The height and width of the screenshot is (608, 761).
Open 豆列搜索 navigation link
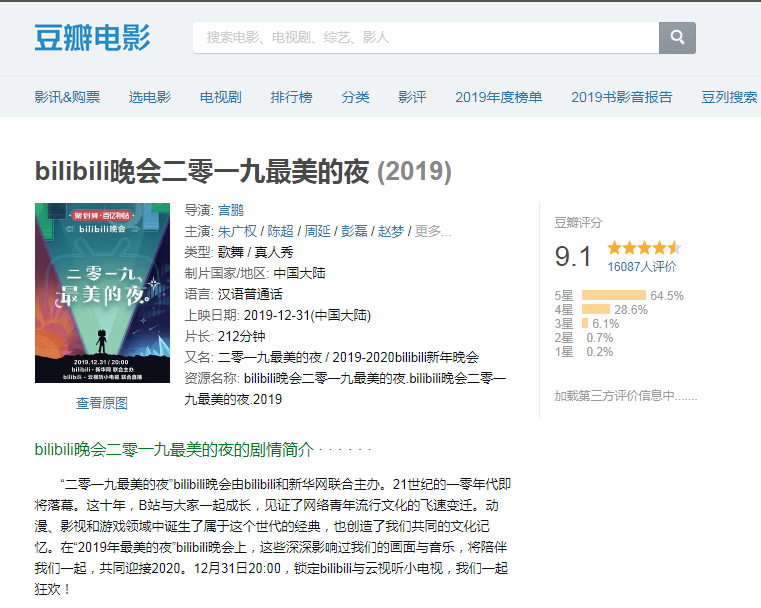pos(729,97)
